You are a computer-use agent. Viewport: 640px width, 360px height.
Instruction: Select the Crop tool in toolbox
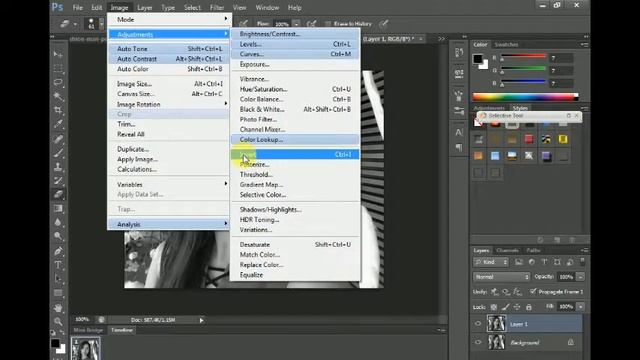click(58, 110)
